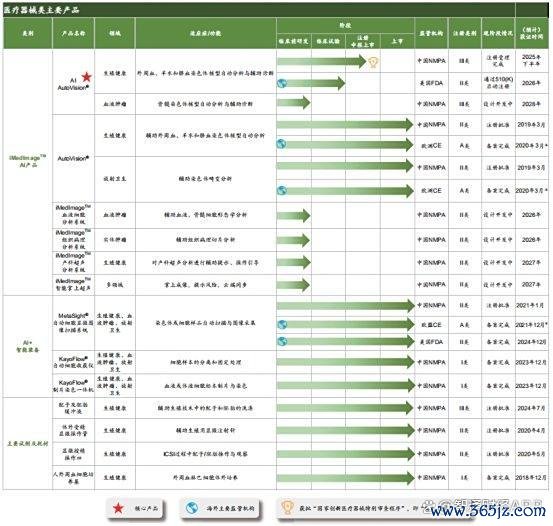Click the 2024年7月 date cell
The height and width of the screenshot is (526, 553).
pos(531,408)
